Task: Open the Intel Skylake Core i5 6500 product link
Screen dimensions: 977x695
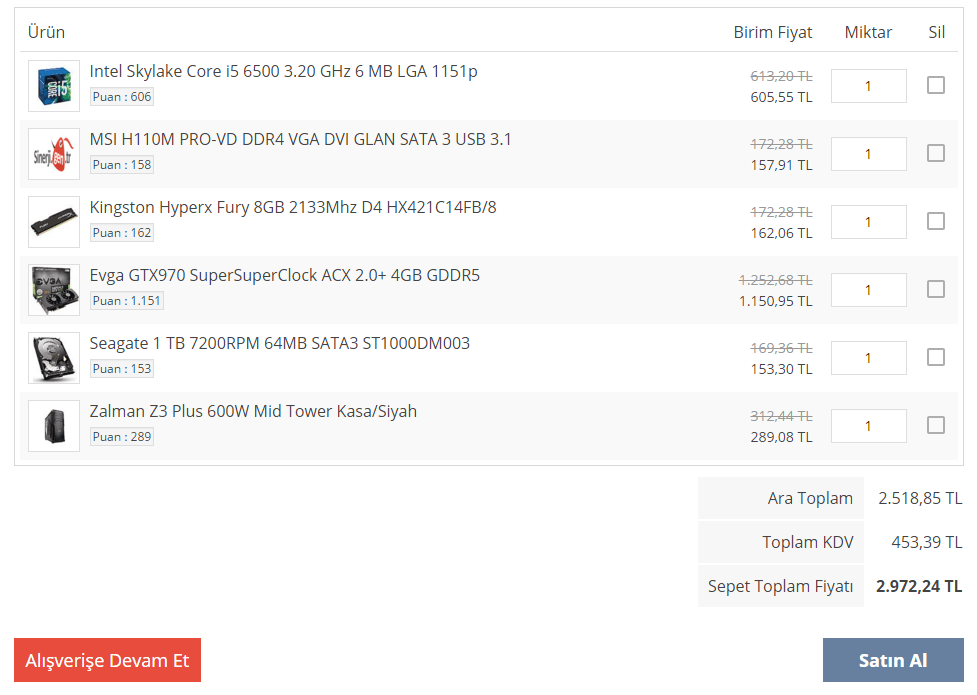Action: pyautogui.click(x=284, y=72)
